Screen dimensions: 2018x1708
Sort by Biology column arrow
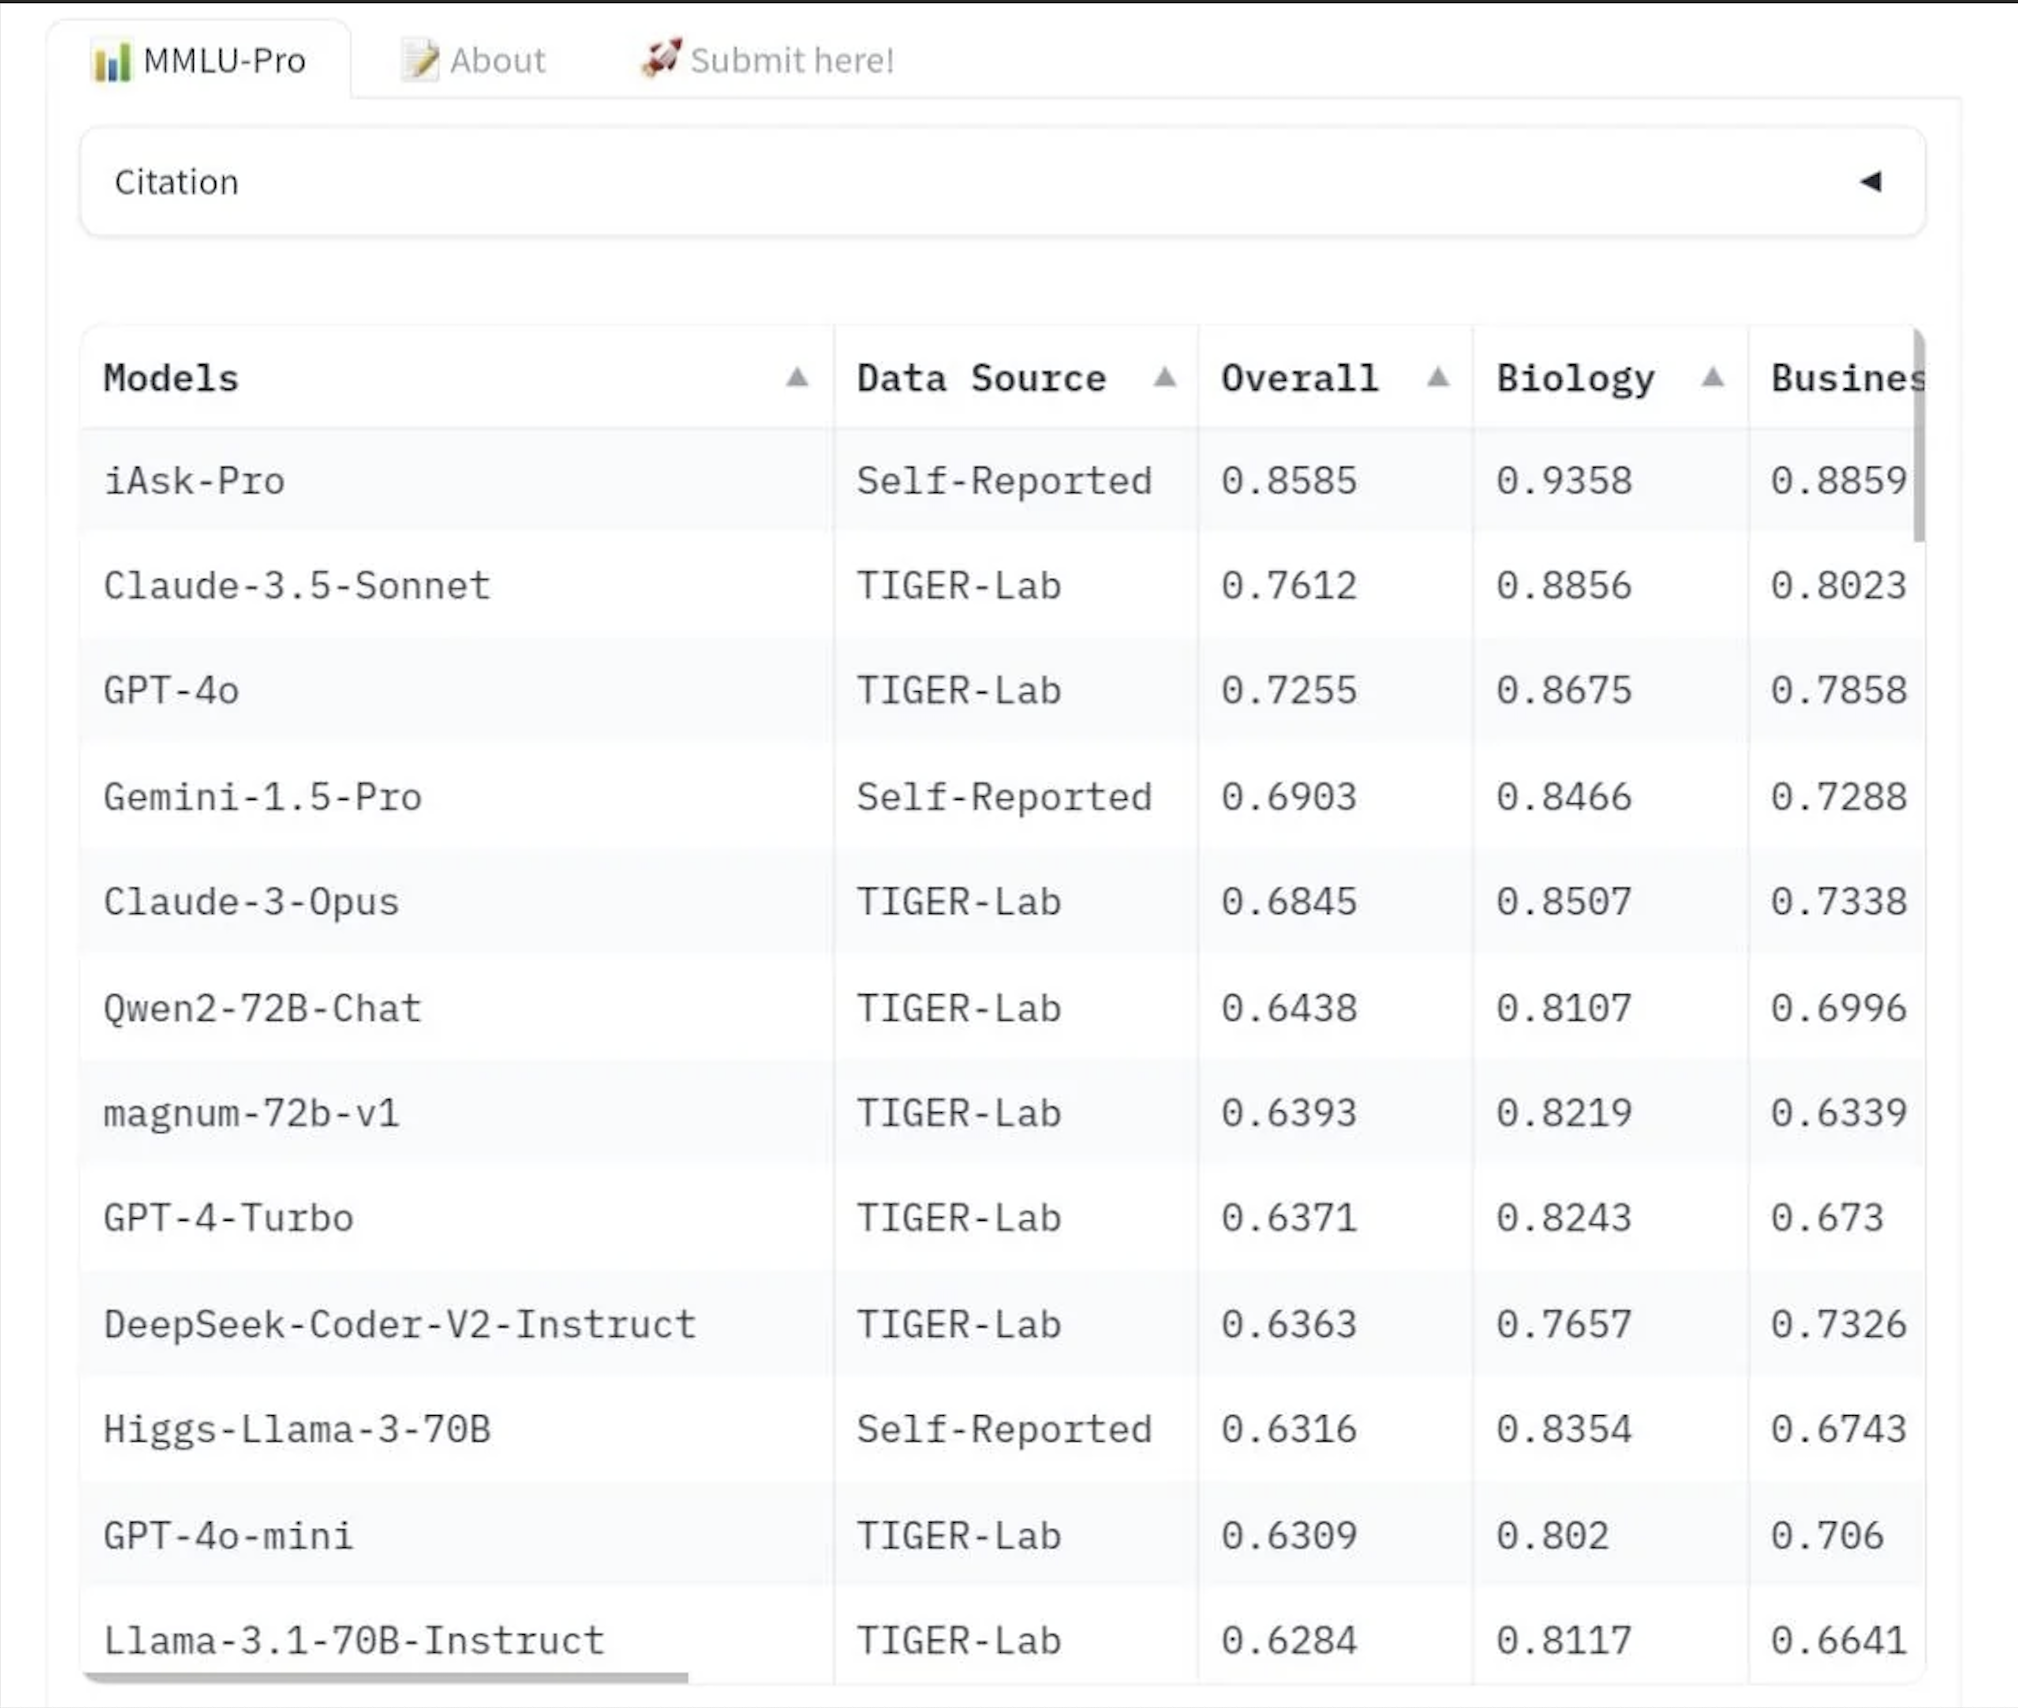1712,377
